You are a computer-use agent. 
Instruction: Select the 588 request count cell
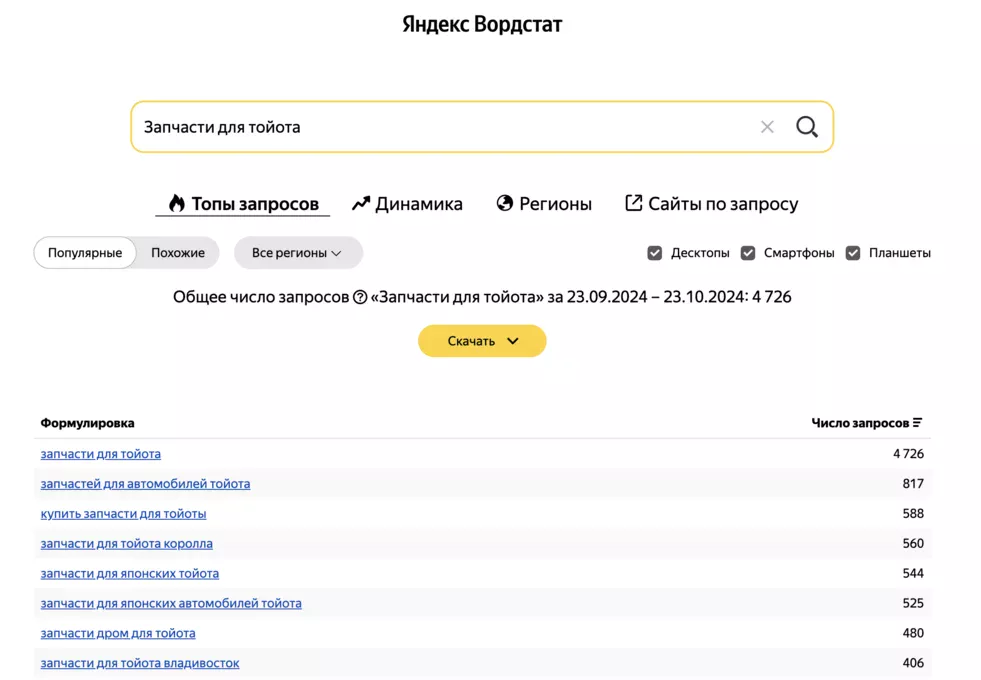point(913,514)
